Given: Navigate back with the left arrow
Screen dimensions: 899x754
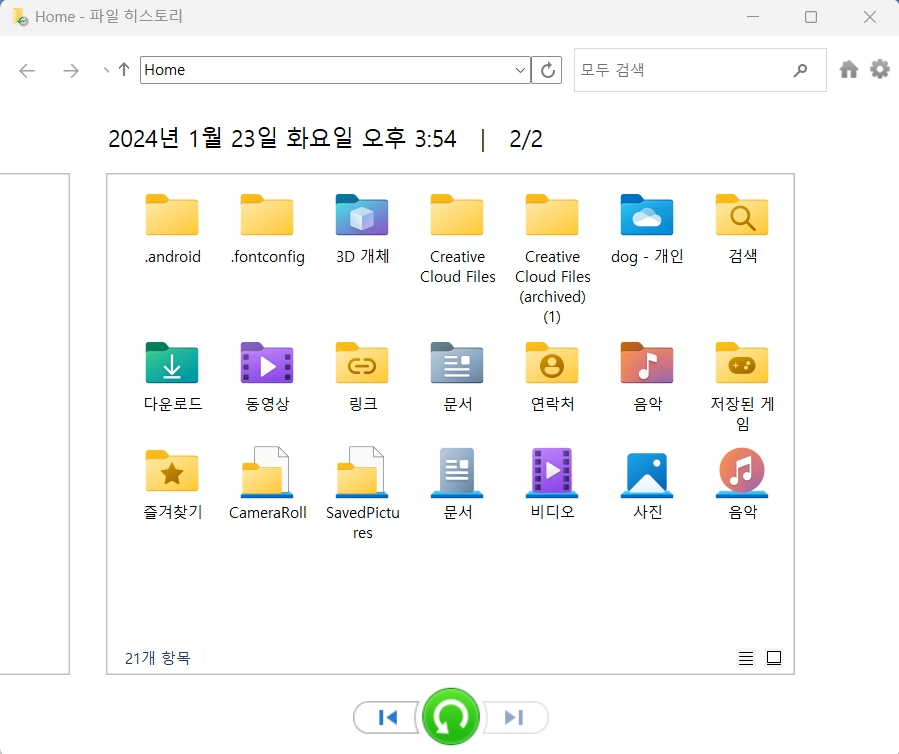Looking at the screenshot, I should point(26,70).
